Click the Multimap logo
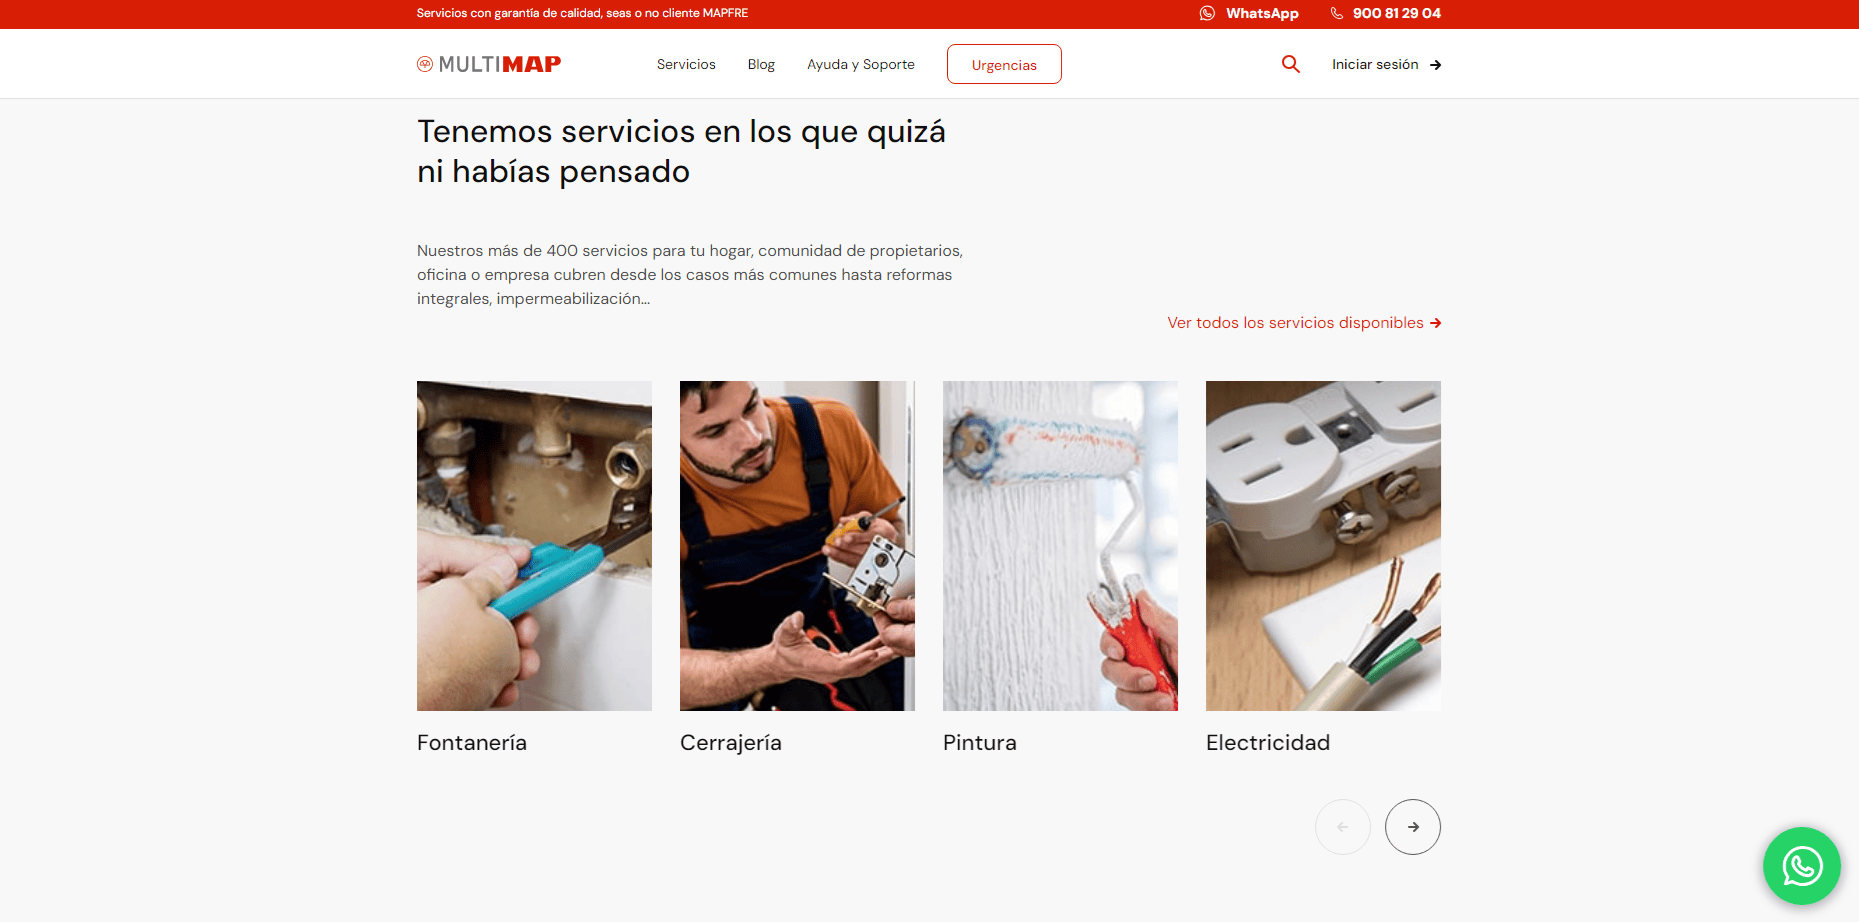 click(x=489, y=64)
